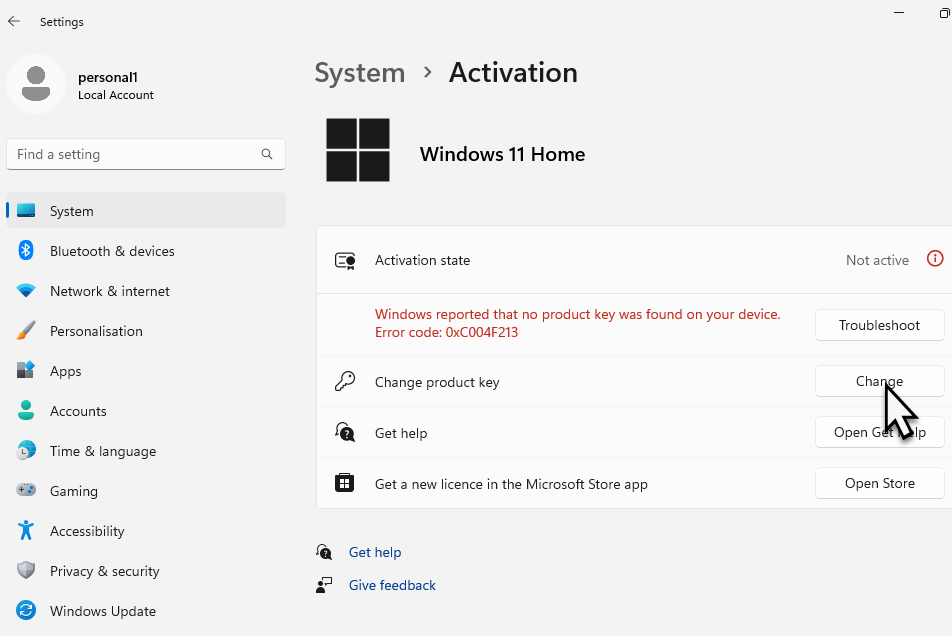Viewport: 952px width, 636px height.
Task: Open Time & language settings
Action: coord(146,451)
